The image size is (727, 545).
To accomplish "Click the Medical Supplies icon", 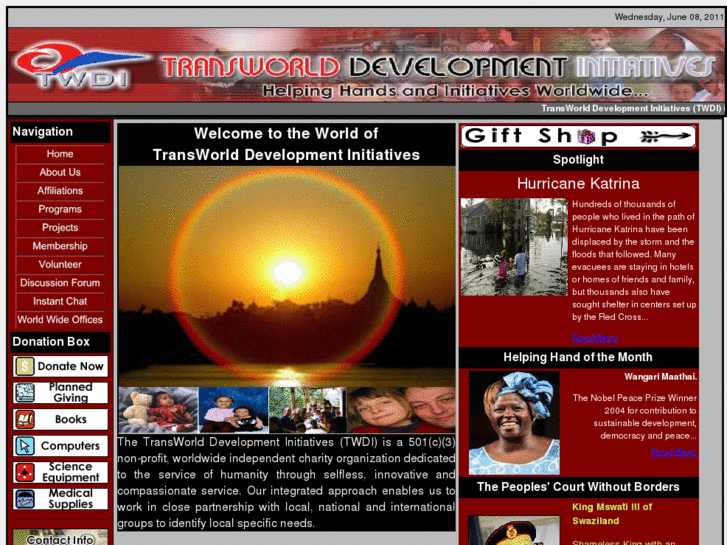I will tap(25, 499).
